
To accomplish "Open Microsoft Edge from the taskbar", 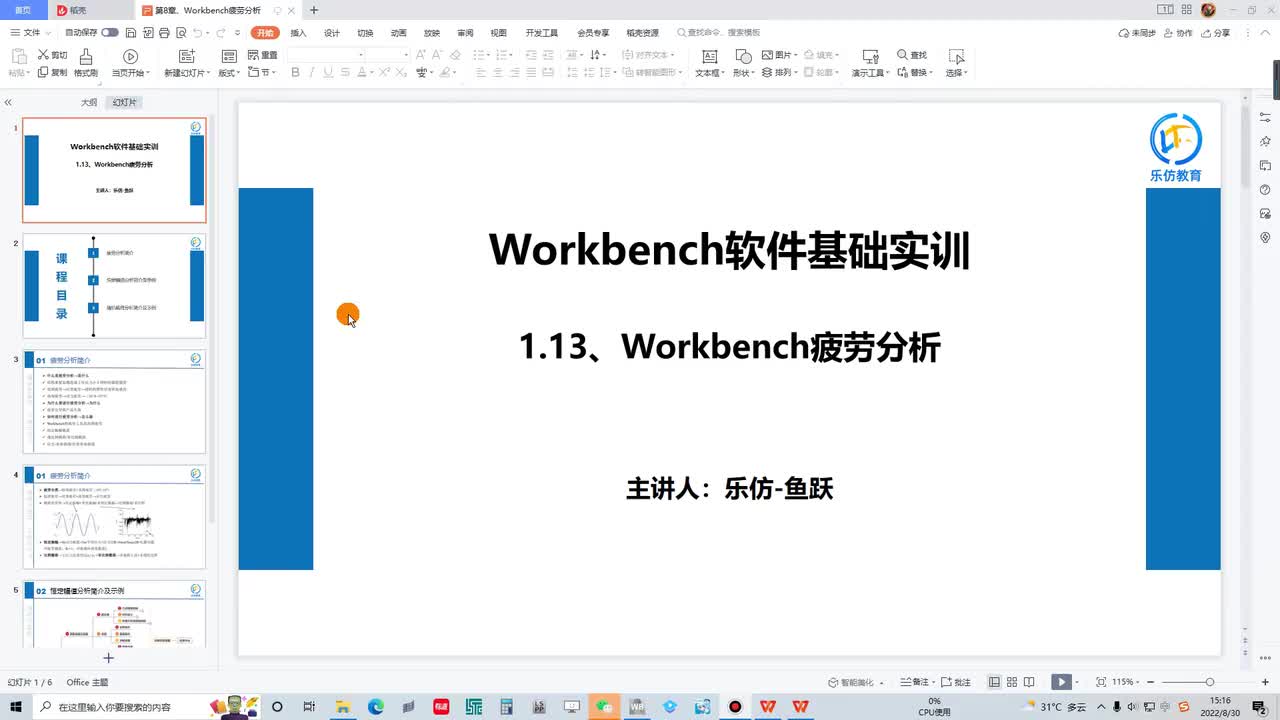I will point(375,706).
